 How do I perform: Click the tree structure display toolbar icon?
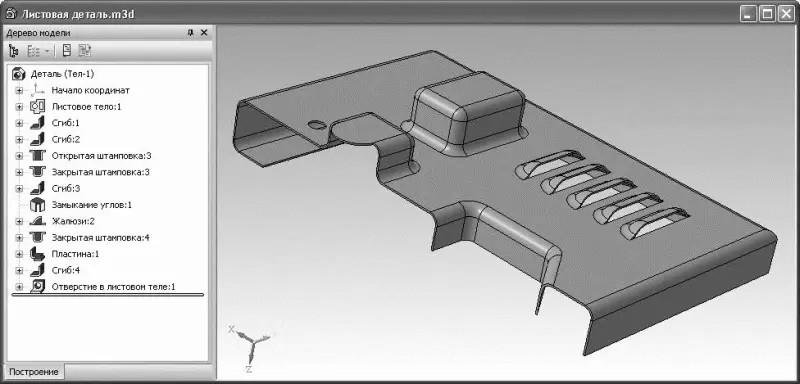(14, 50)
